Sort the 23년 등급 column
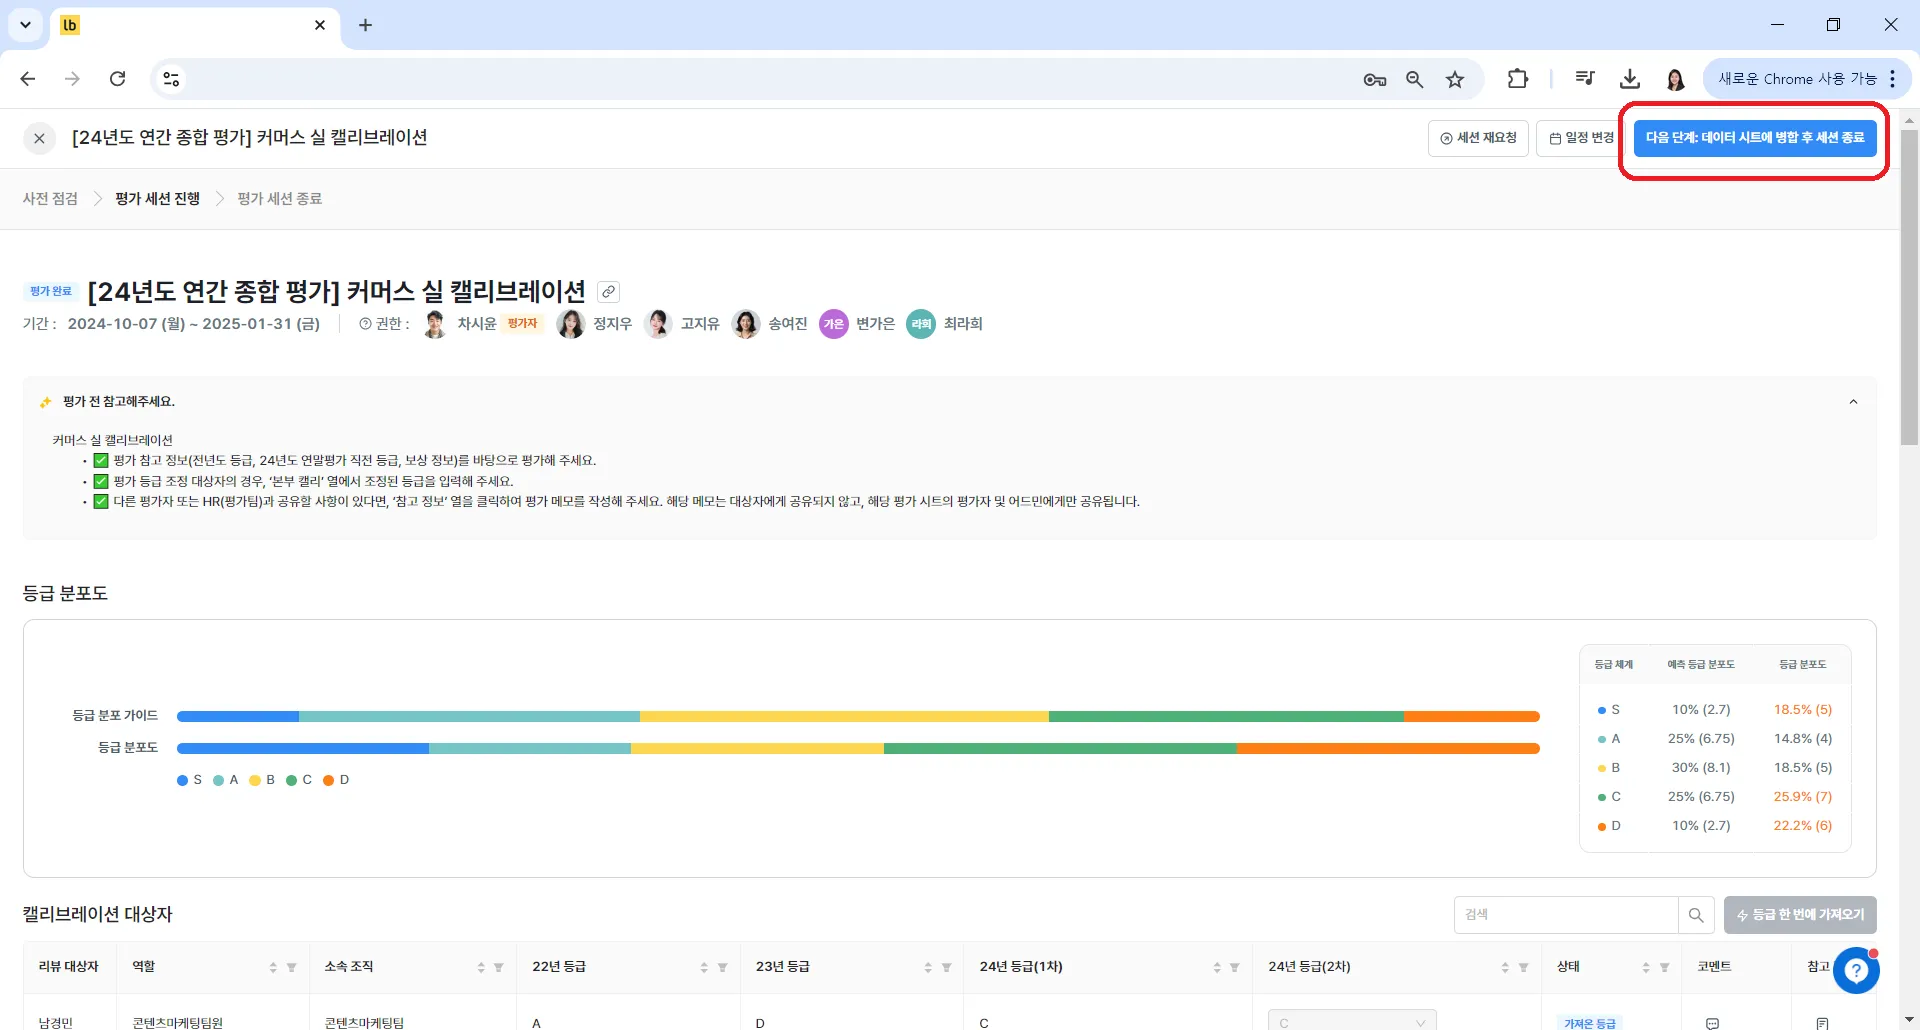This screenshot has height=1030, width=1920. [x=928, y=967]
